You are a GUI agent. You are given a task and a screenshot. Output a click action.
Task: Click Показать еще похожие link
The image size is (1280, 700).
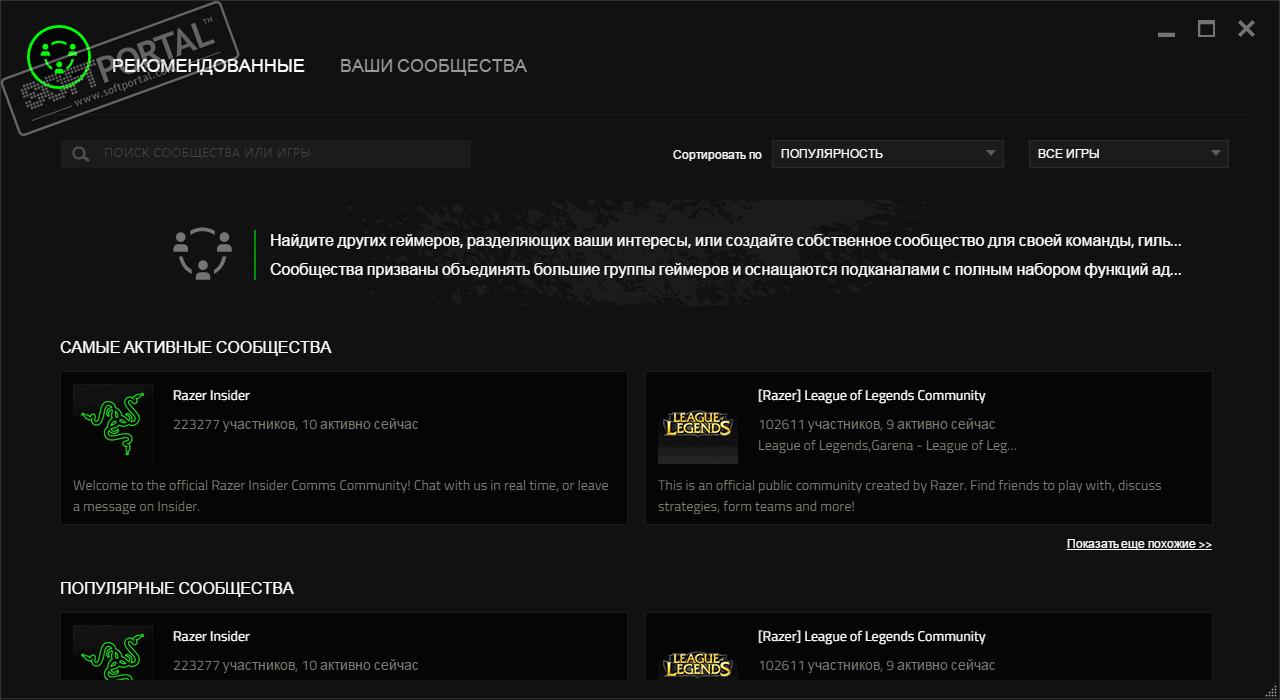pyautogui.click(x=1139, y=544)
